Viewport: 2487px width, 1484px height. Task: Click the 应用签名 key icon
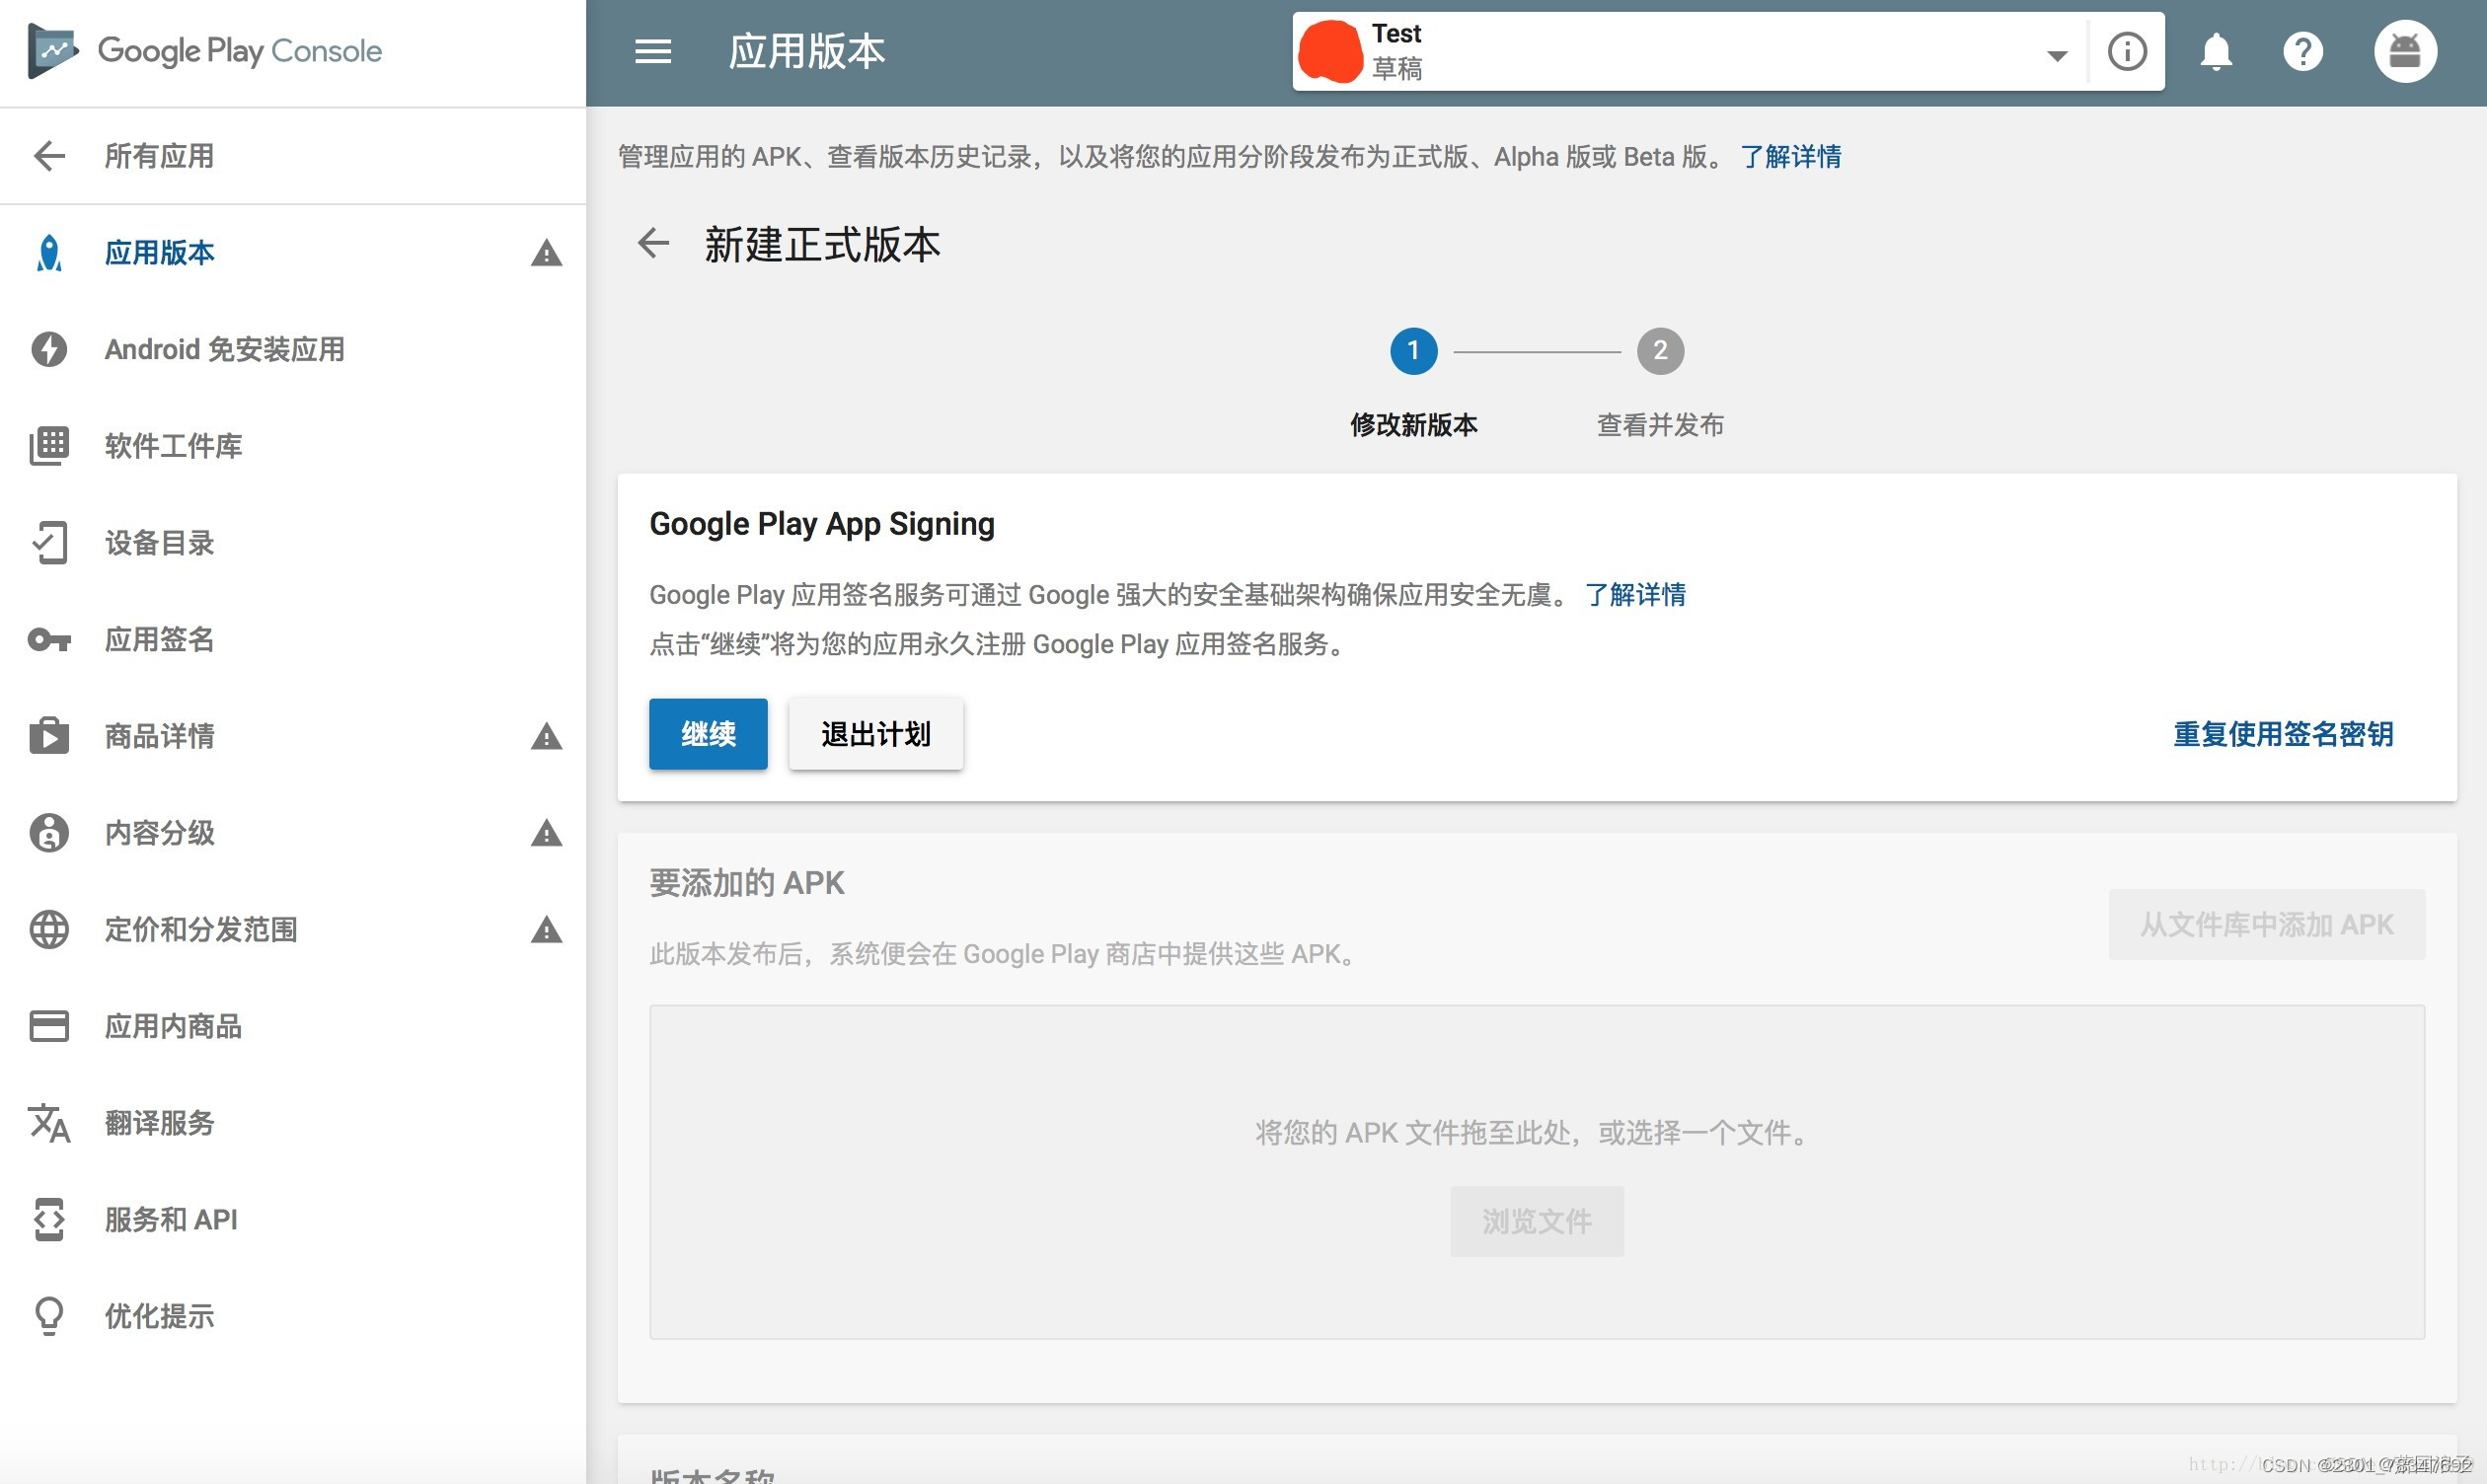[49, 639]
